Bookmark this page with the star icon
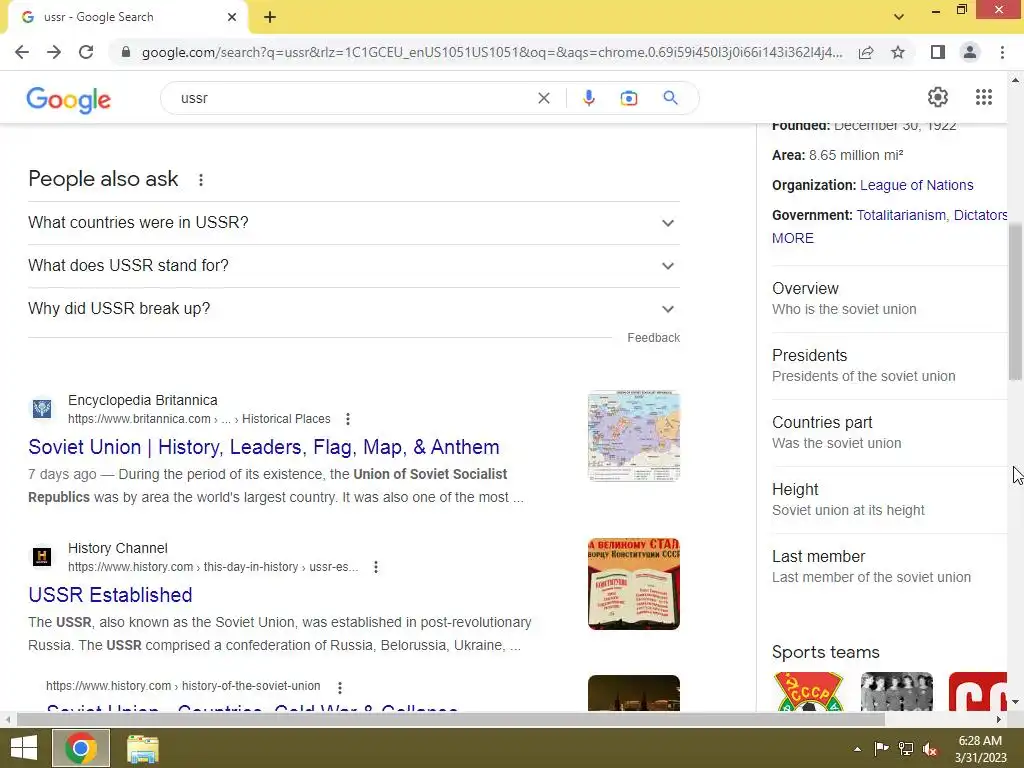The image size is (1024, 768). (x=898, y=52)
